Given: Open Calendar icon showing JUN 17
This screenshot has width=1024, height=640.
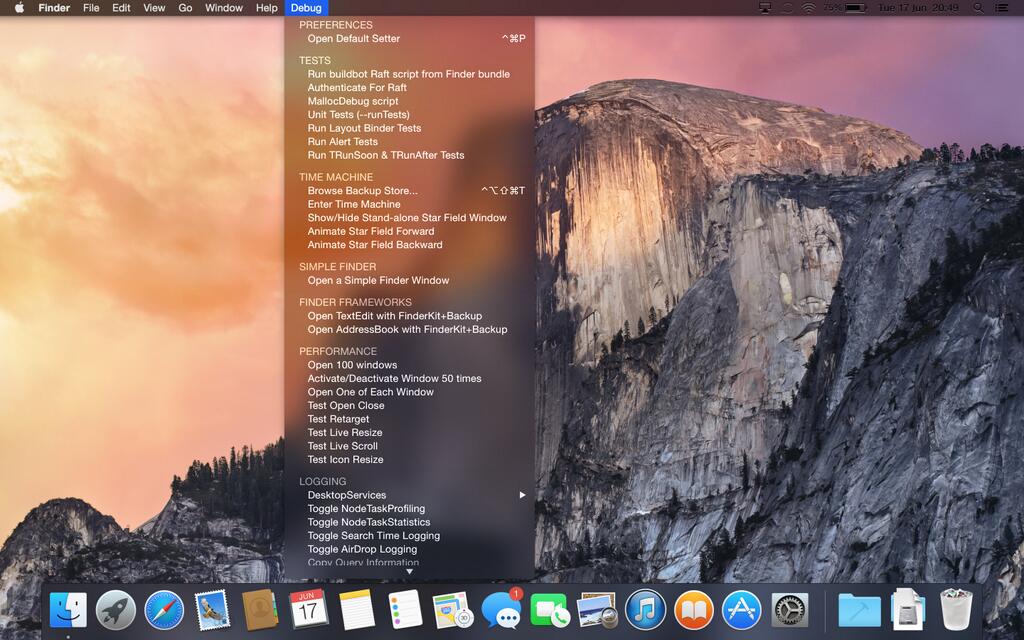Looking at the screenshot, I should [x=308, y=610].
